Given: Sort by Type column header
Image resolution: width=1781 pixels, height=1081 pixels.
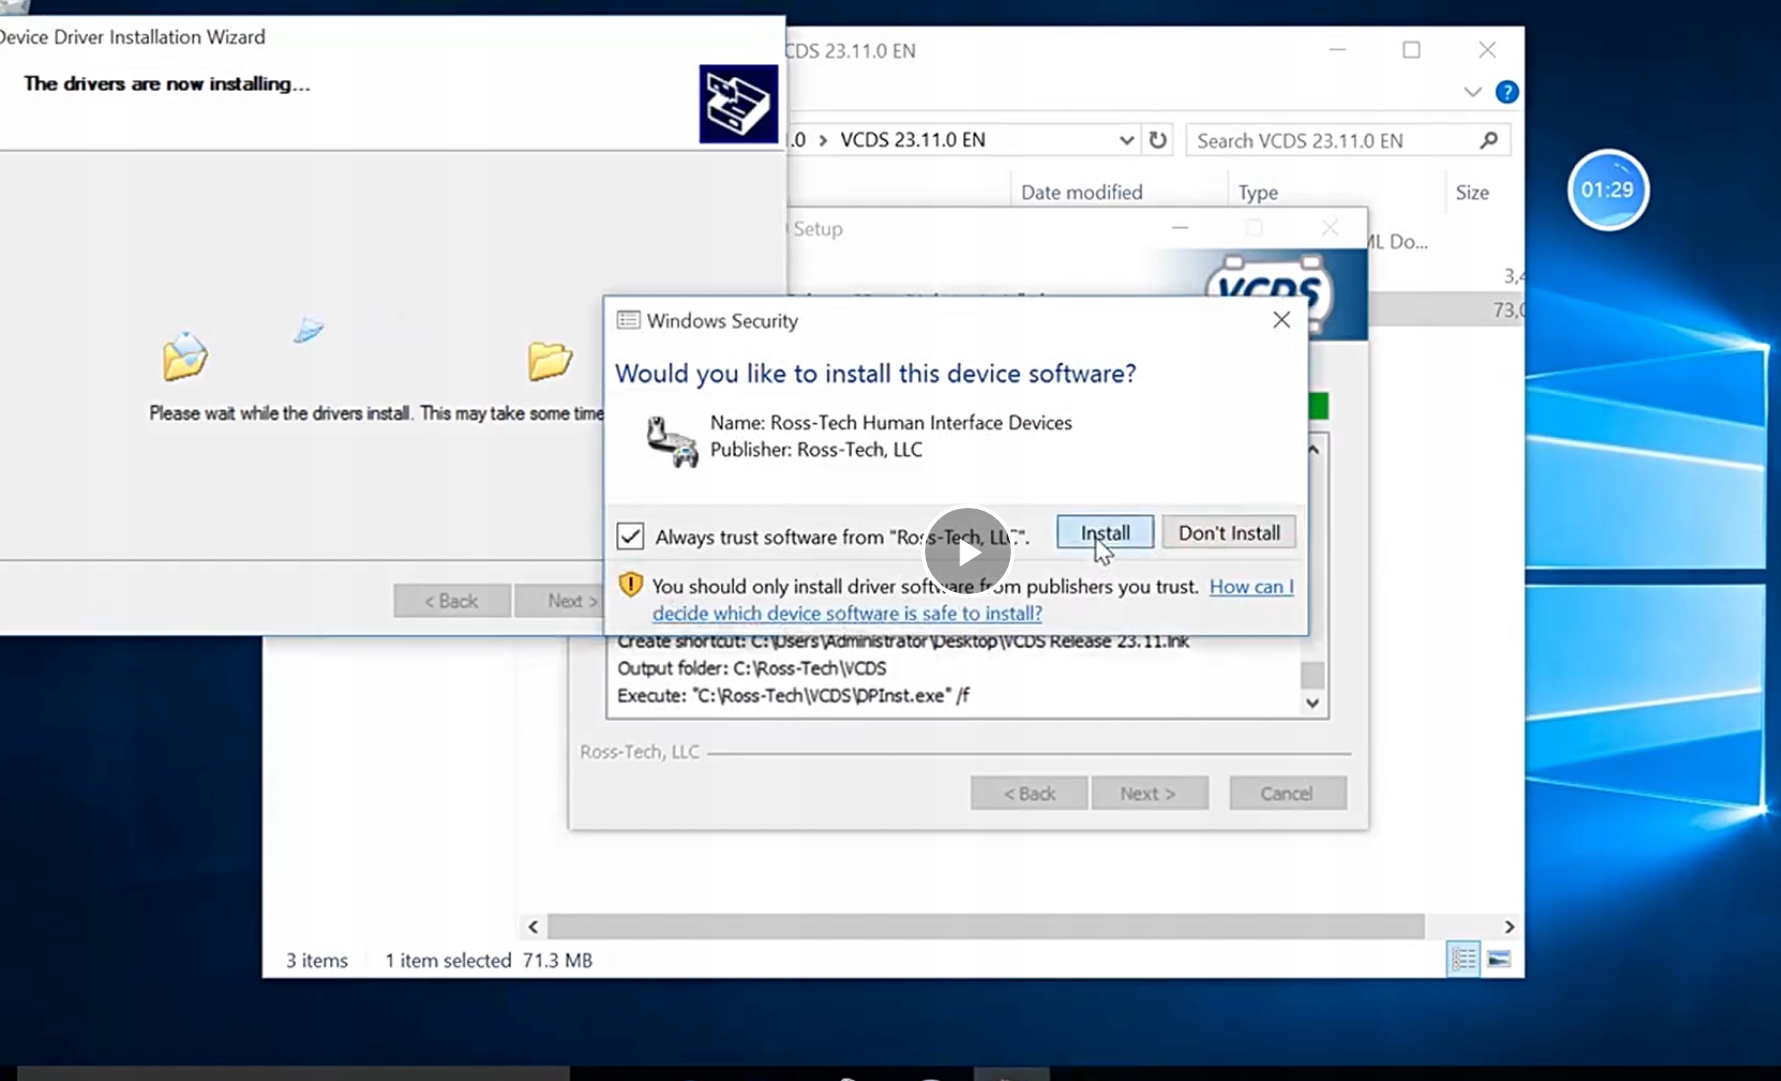Looking at the screenshot, I should tap(1258, 192).
